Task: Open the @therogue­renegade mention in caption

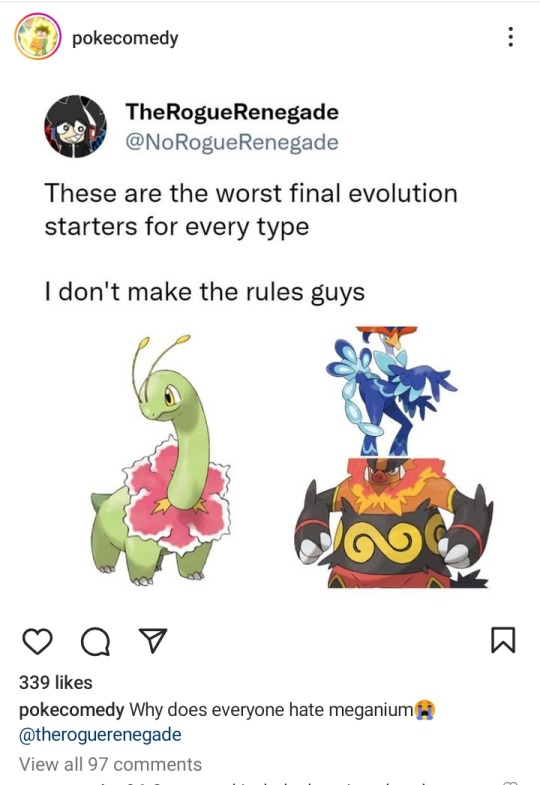Action: click(x=100, y=734)
